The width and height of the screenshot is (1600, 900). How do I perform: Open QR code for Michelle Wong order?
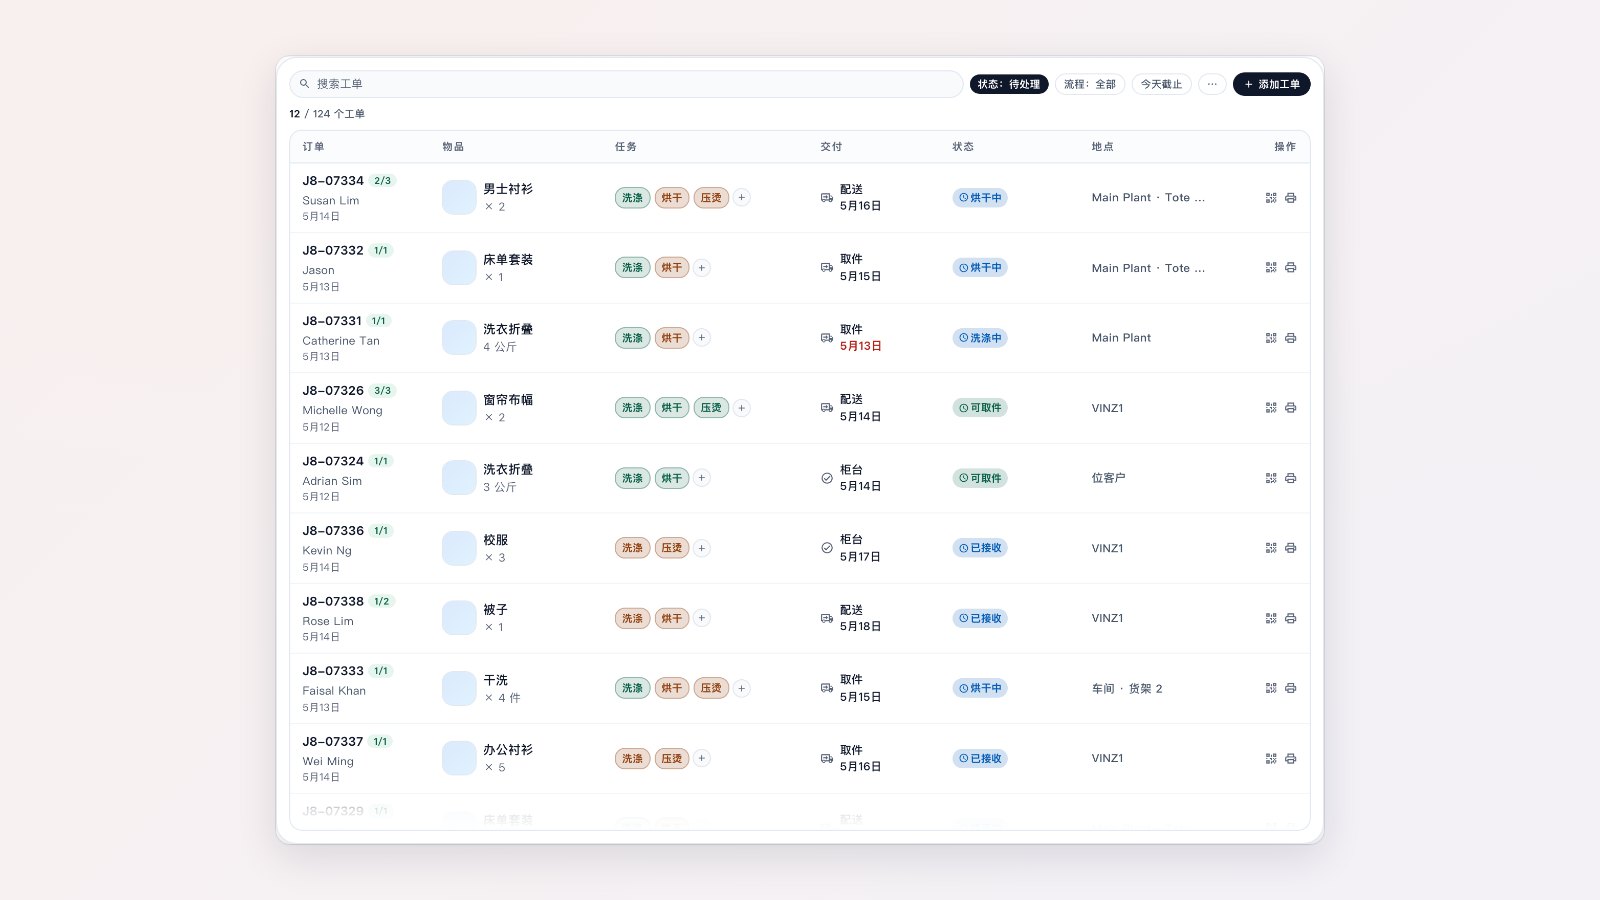coord(1271,408)
